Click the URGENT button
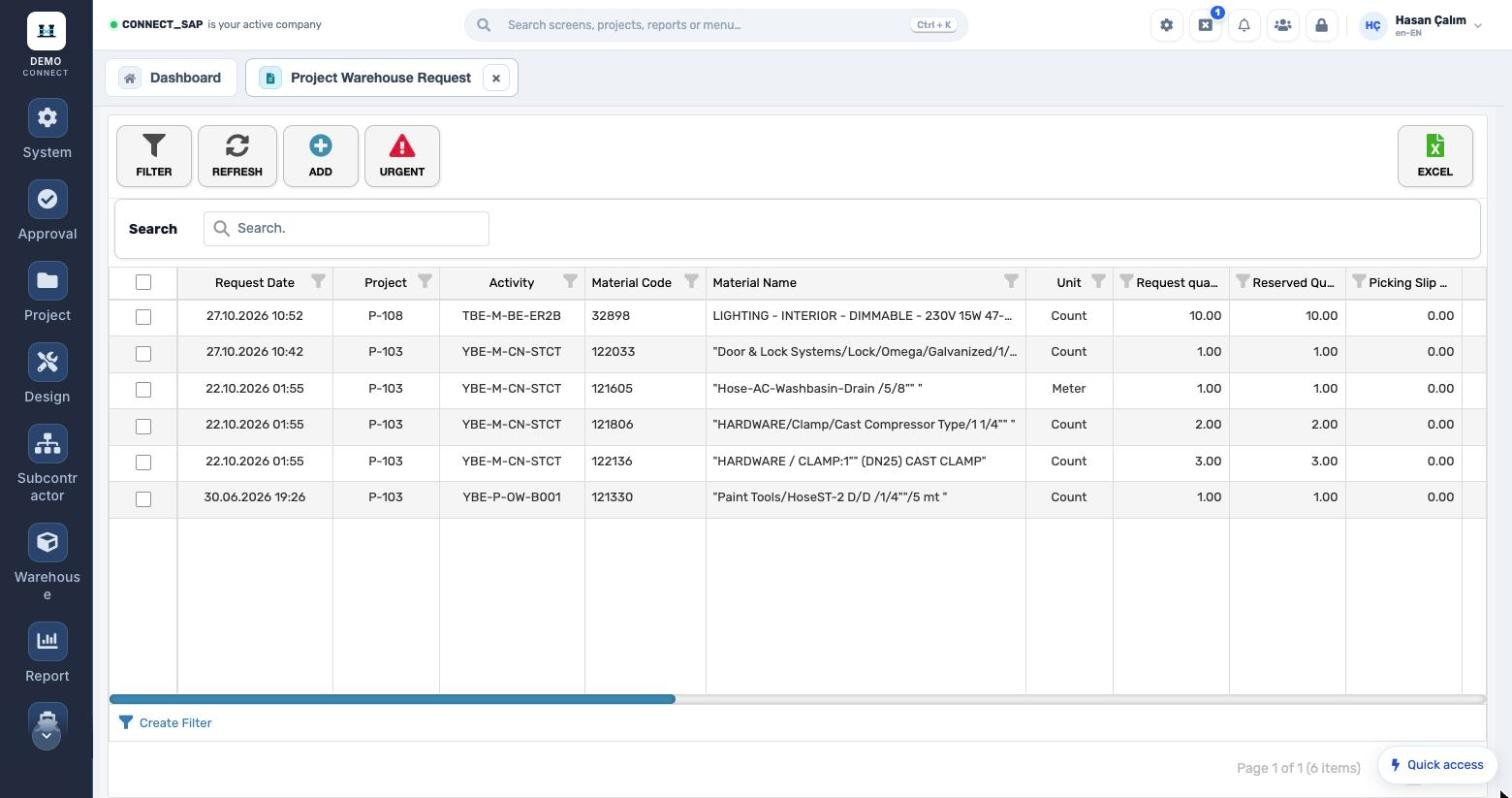The image size is (1512, 798). (402, 156)
